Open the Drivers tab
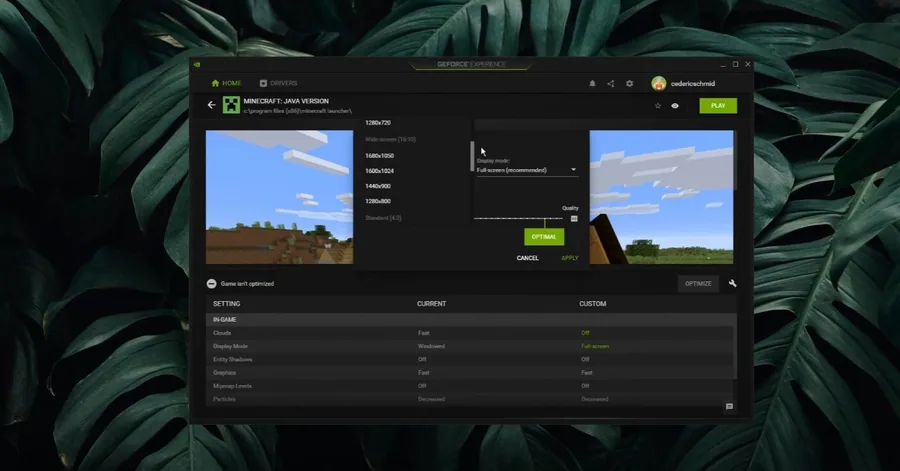 point(278,83)
